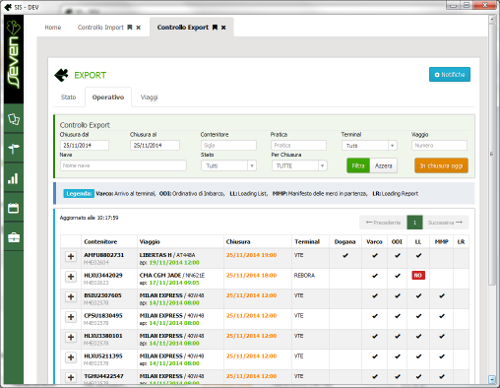Viewport: 500px width, 388px height.
Task: Click bookmark icon on Controllo Import tab
Action: click(130, 27)
